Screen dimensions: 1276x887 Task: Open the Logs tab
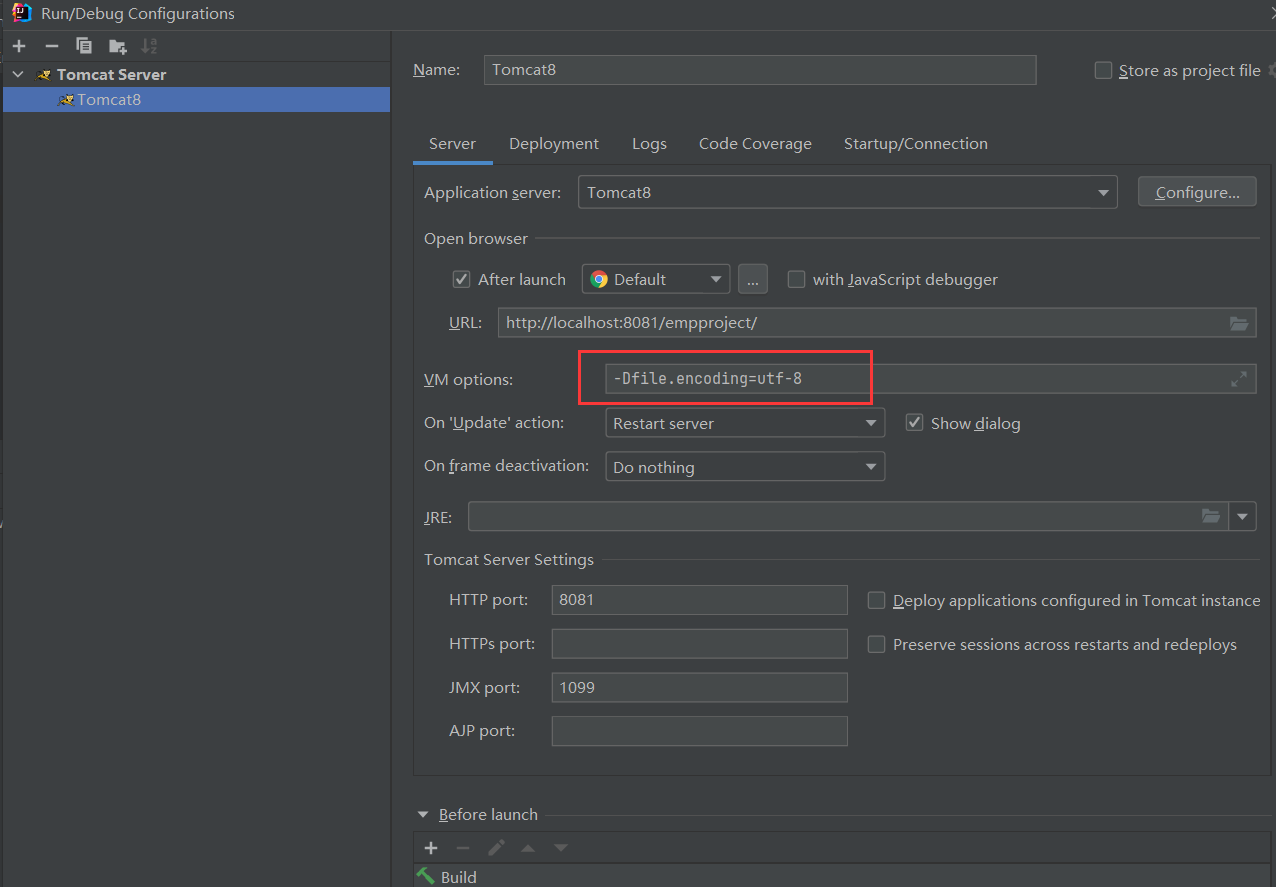click(x=649, y=144)
